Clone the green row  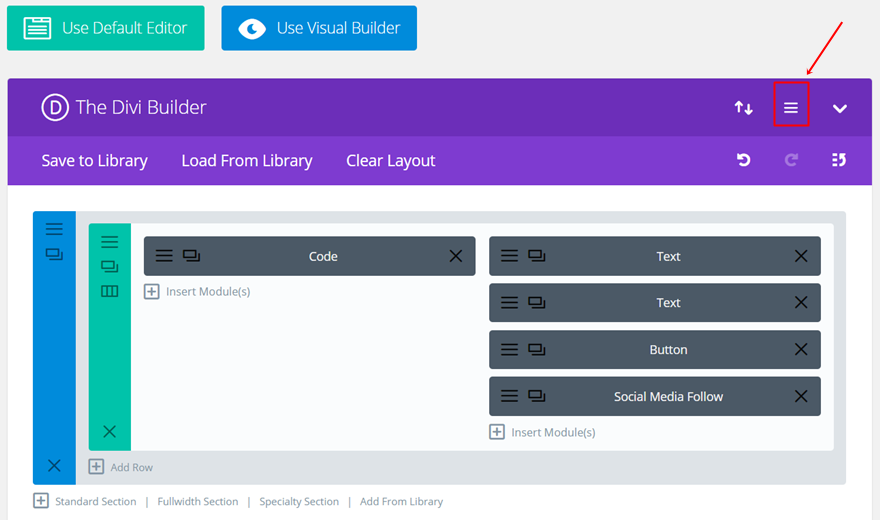[109, 266]
